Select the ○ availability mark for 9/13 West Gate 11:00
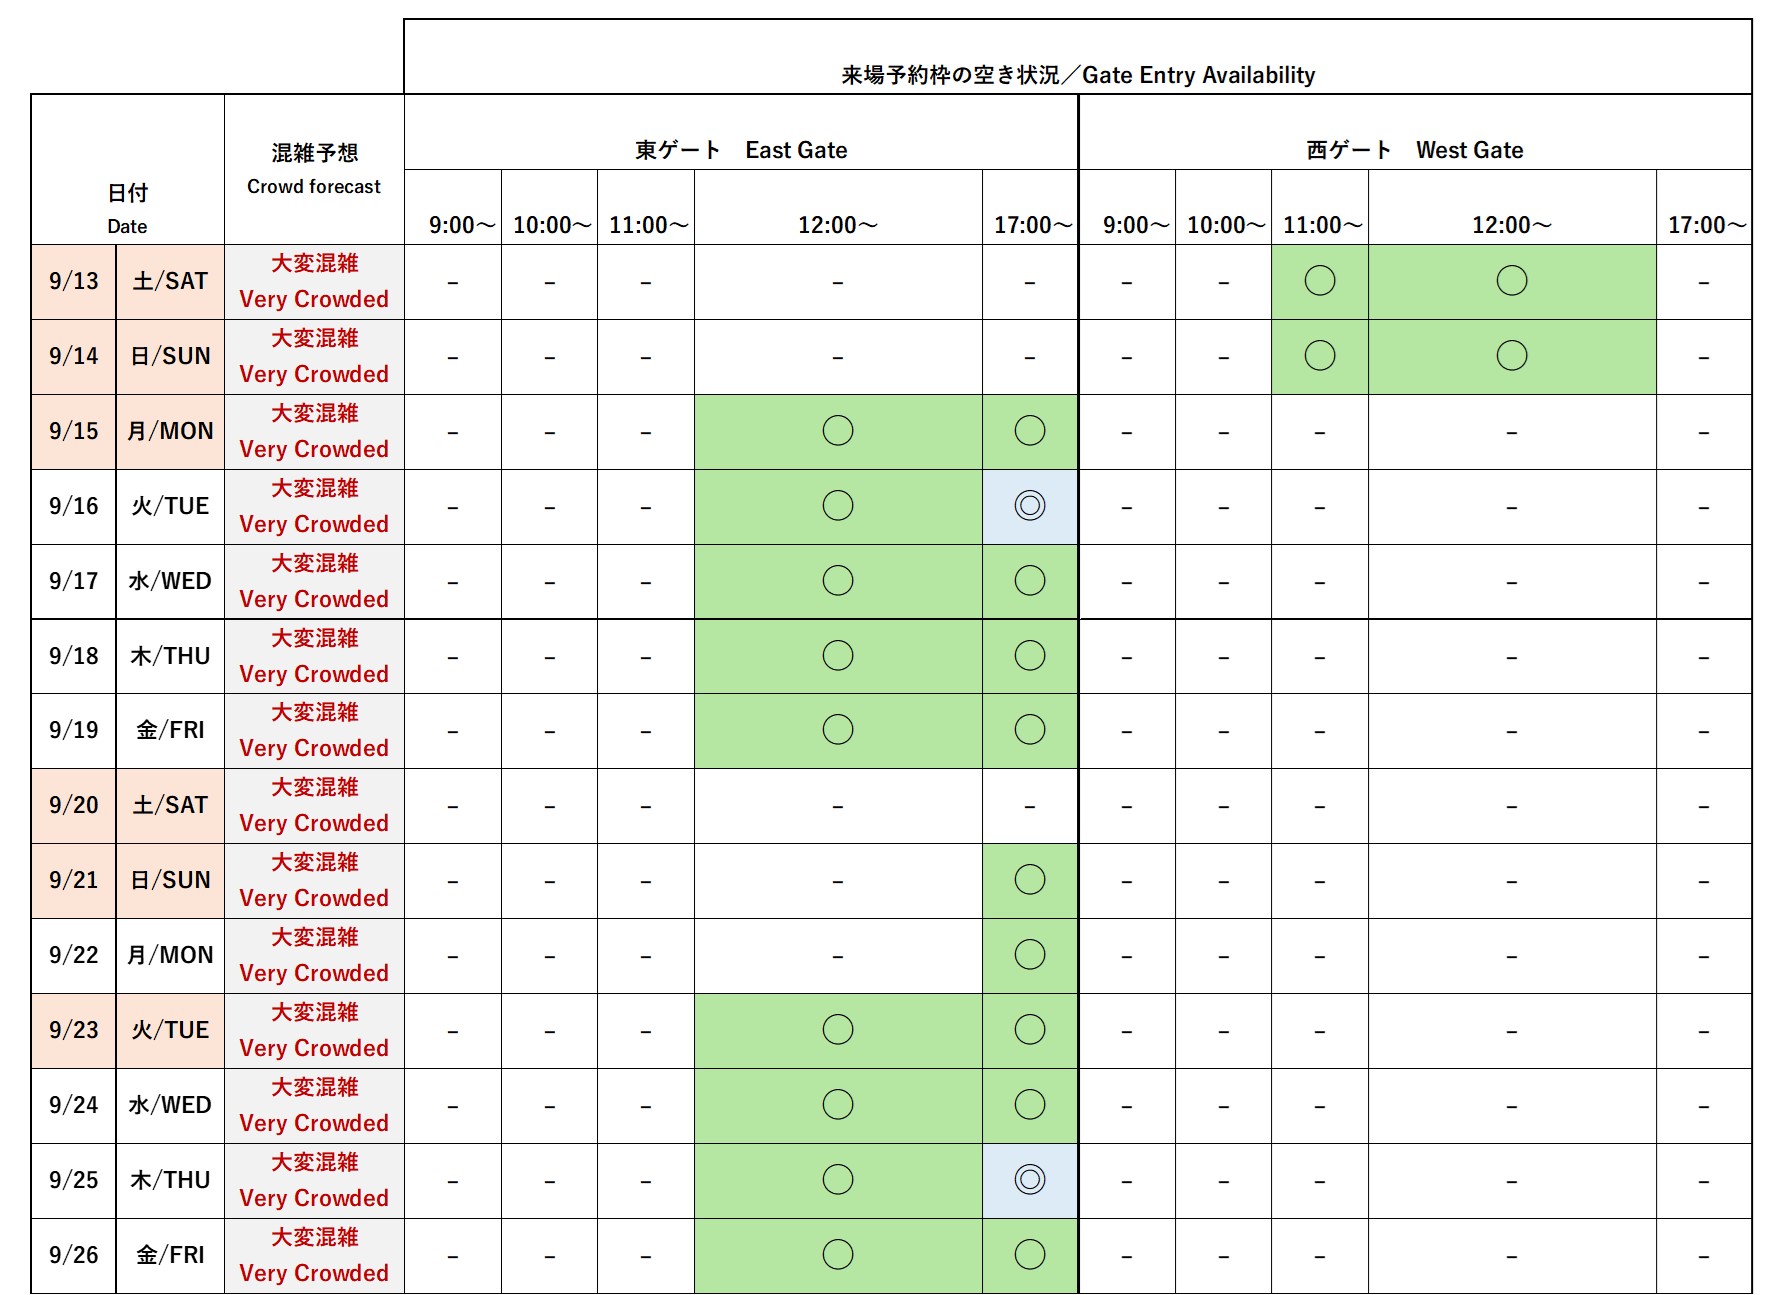 click(1318, 282)
